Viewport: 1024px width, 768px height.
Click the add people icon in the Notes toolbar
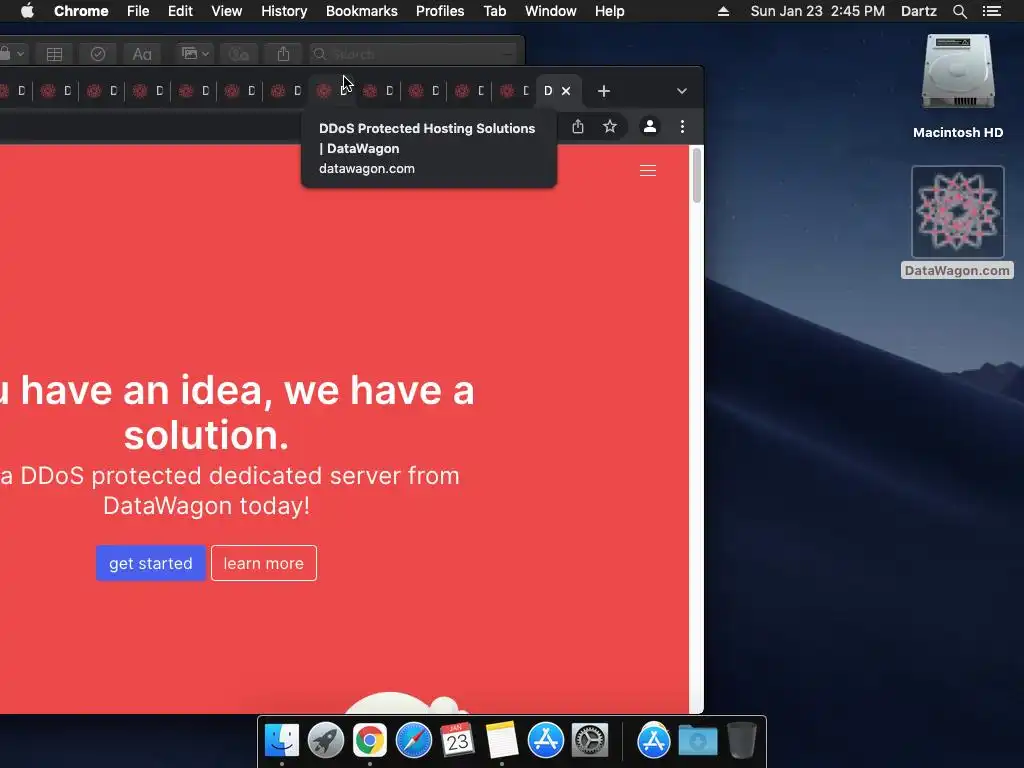click(x=239, y=54)
